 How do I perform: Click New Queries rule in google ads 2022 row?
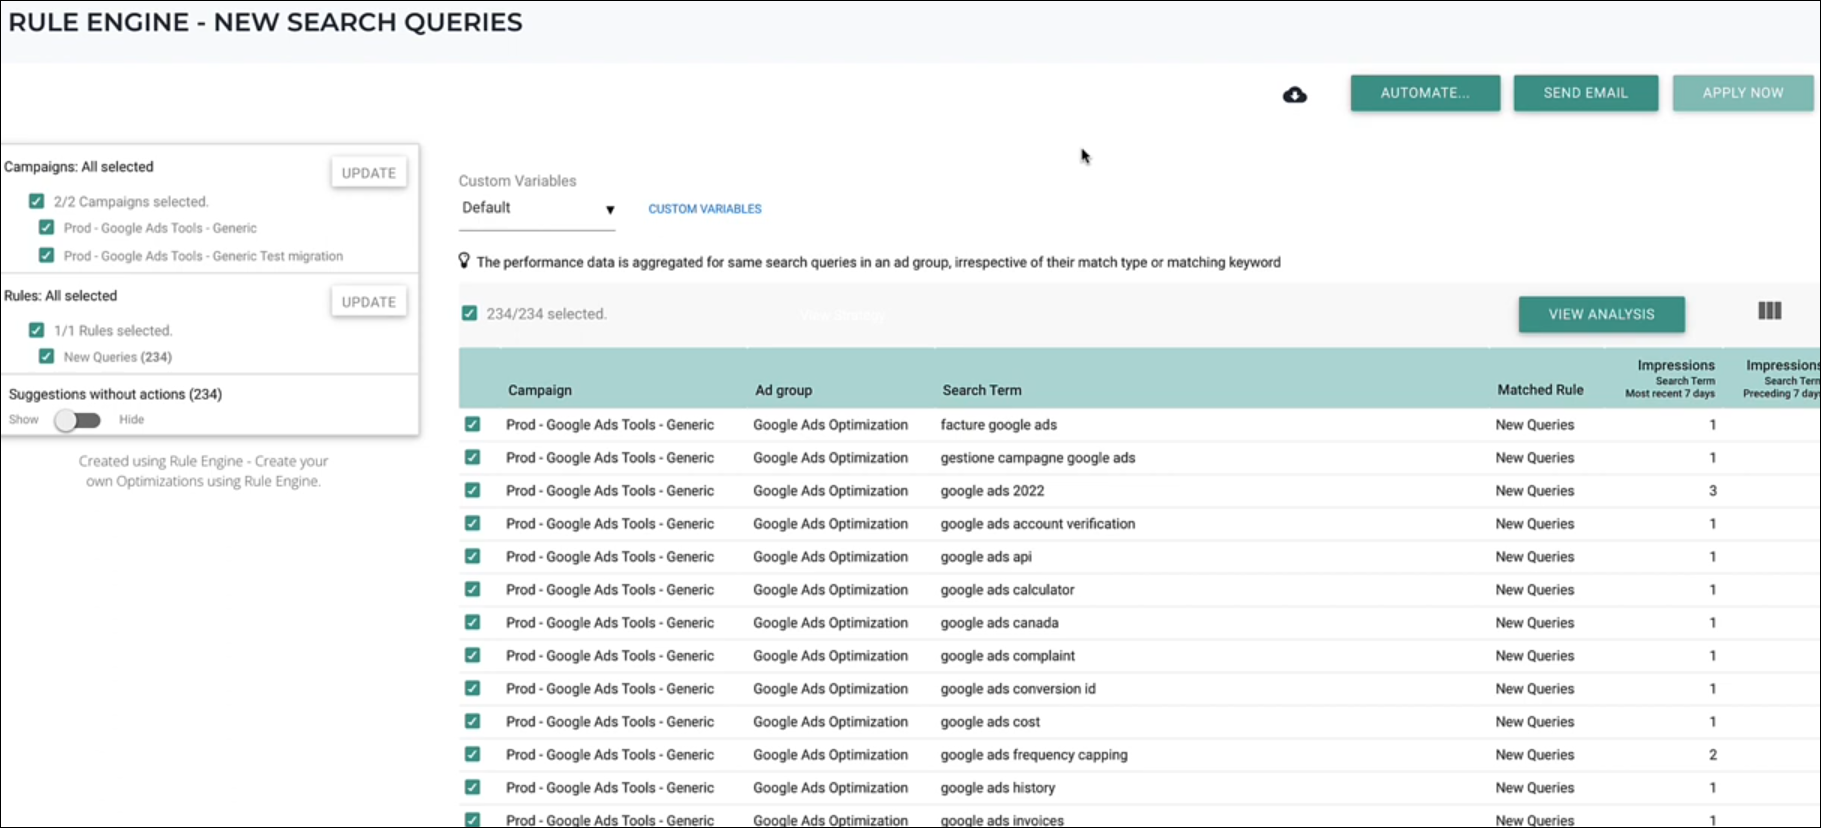pyautogui.click(x=1535, y=490)
